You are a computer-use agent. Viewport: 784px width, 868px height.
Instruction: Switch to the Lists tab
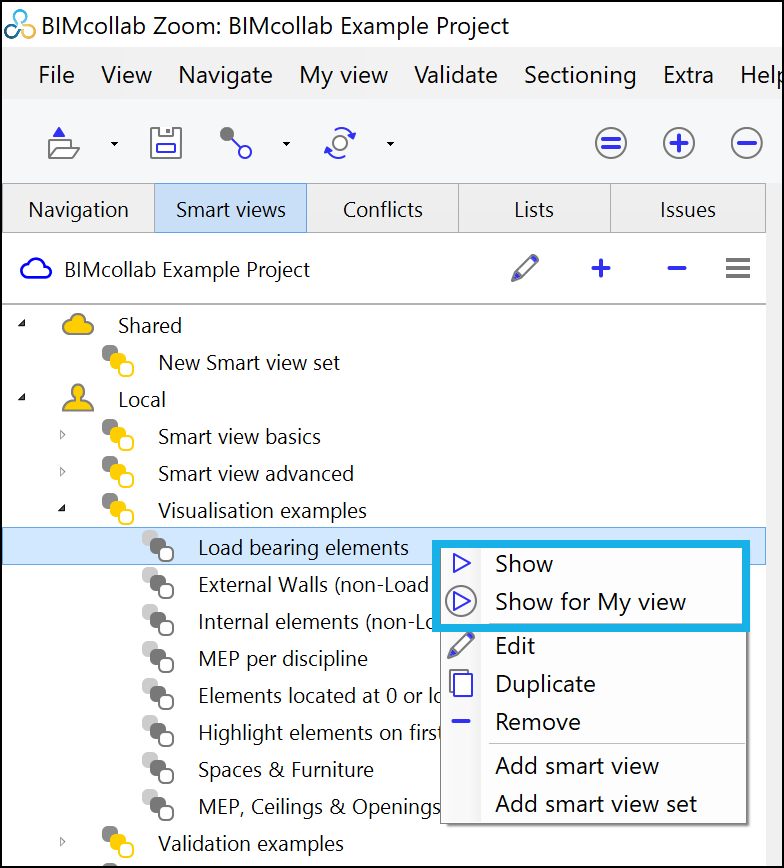[x=534, y=209]
